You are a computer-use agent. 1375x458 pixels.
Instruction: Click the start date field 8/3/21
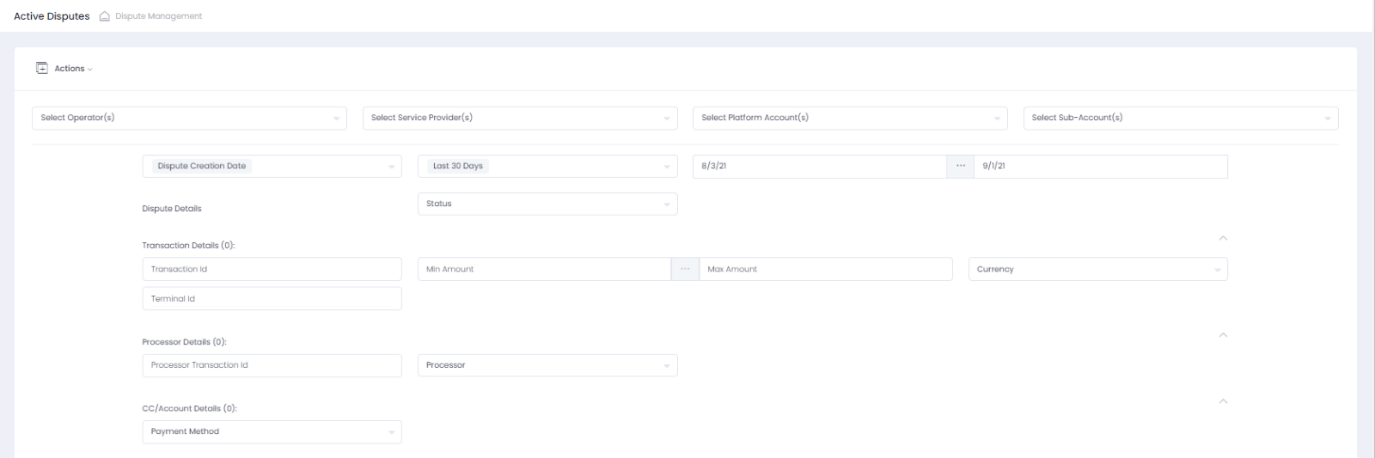818,166
